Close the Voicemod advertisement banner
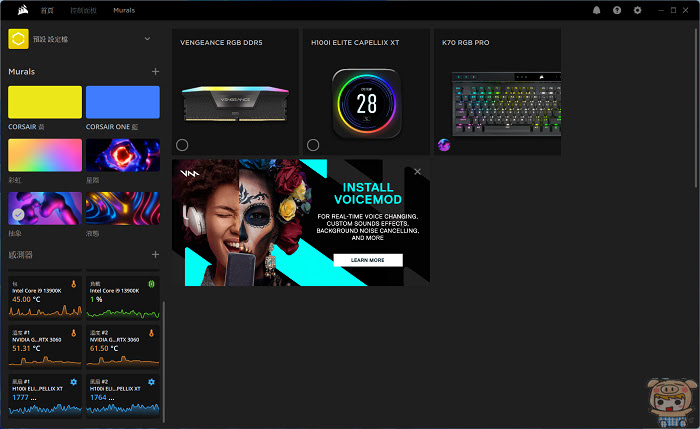The height and width of the screenshot is (429, 700). (x=417, y=171)
